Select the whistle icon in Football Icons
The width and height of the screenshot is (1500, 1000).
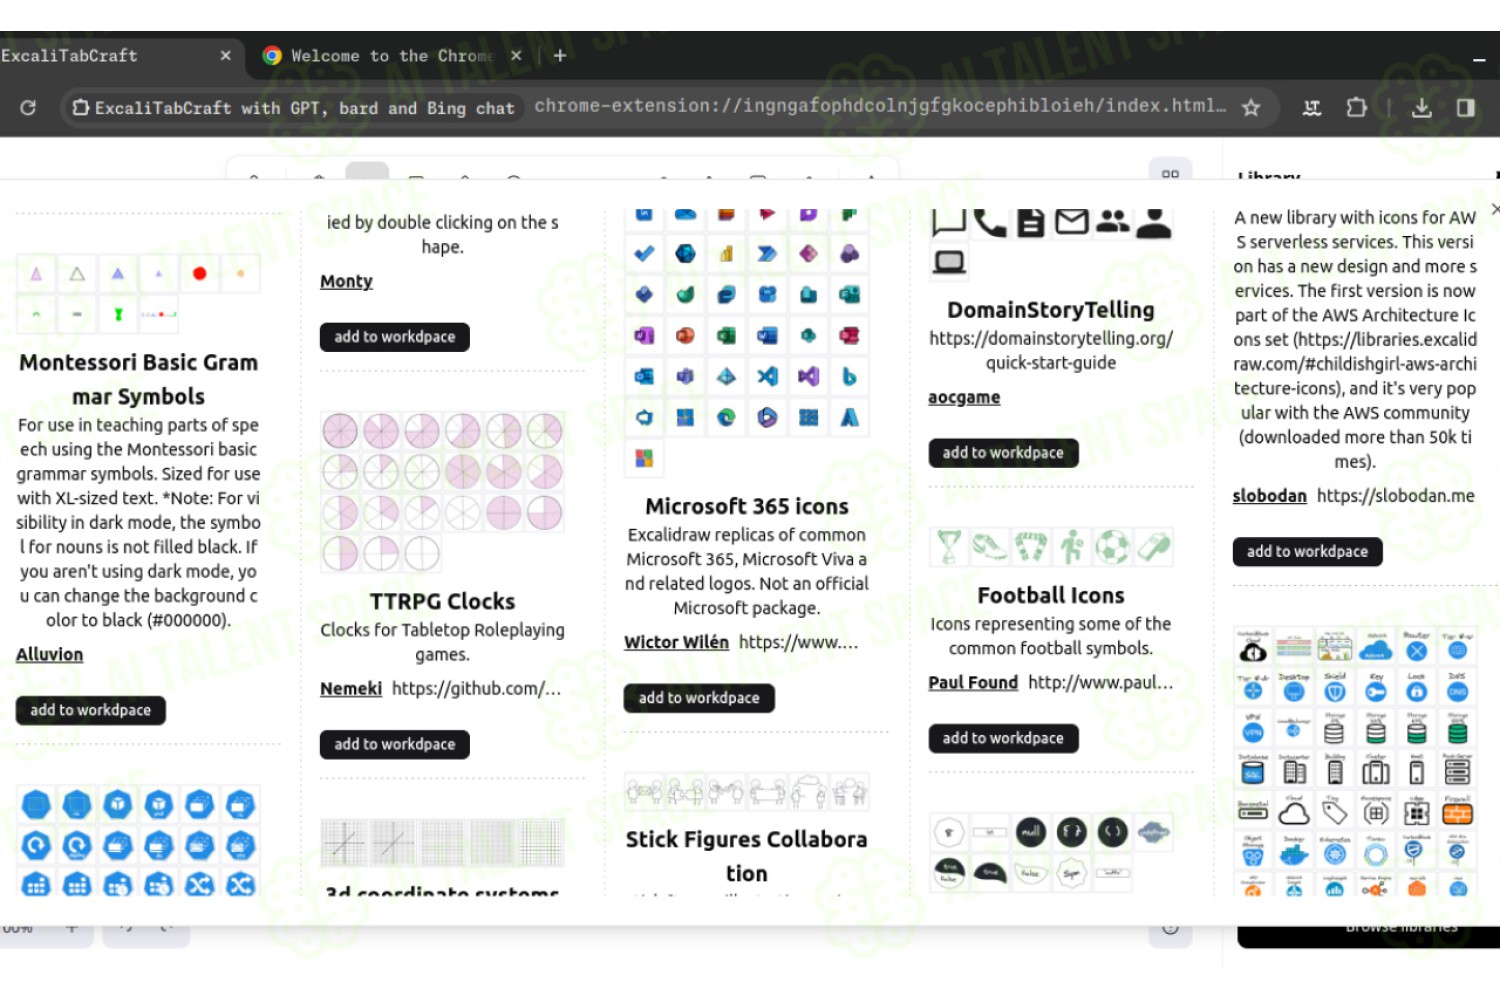tap(1153, 547)
